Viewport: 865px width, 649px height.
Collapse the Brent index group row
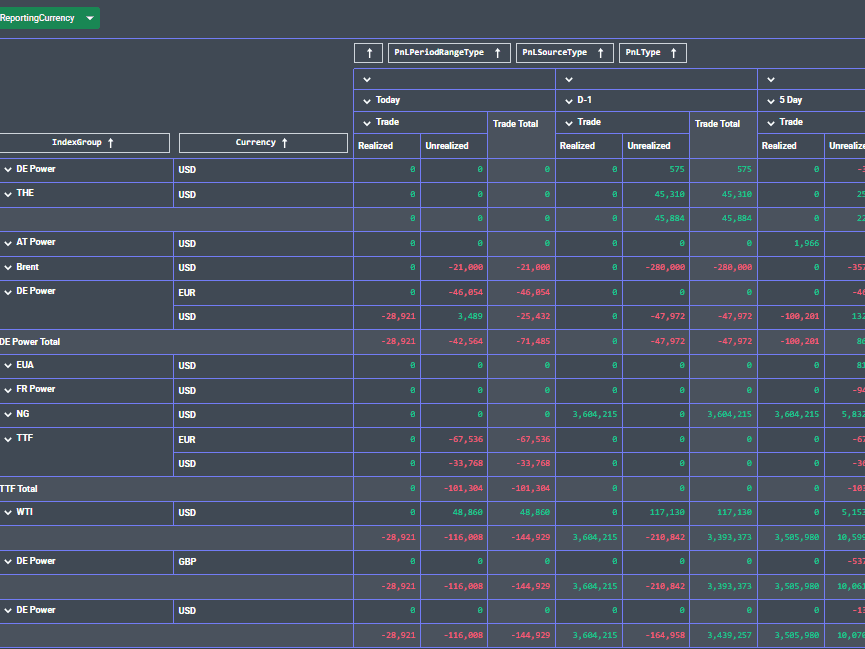[8, 268]
